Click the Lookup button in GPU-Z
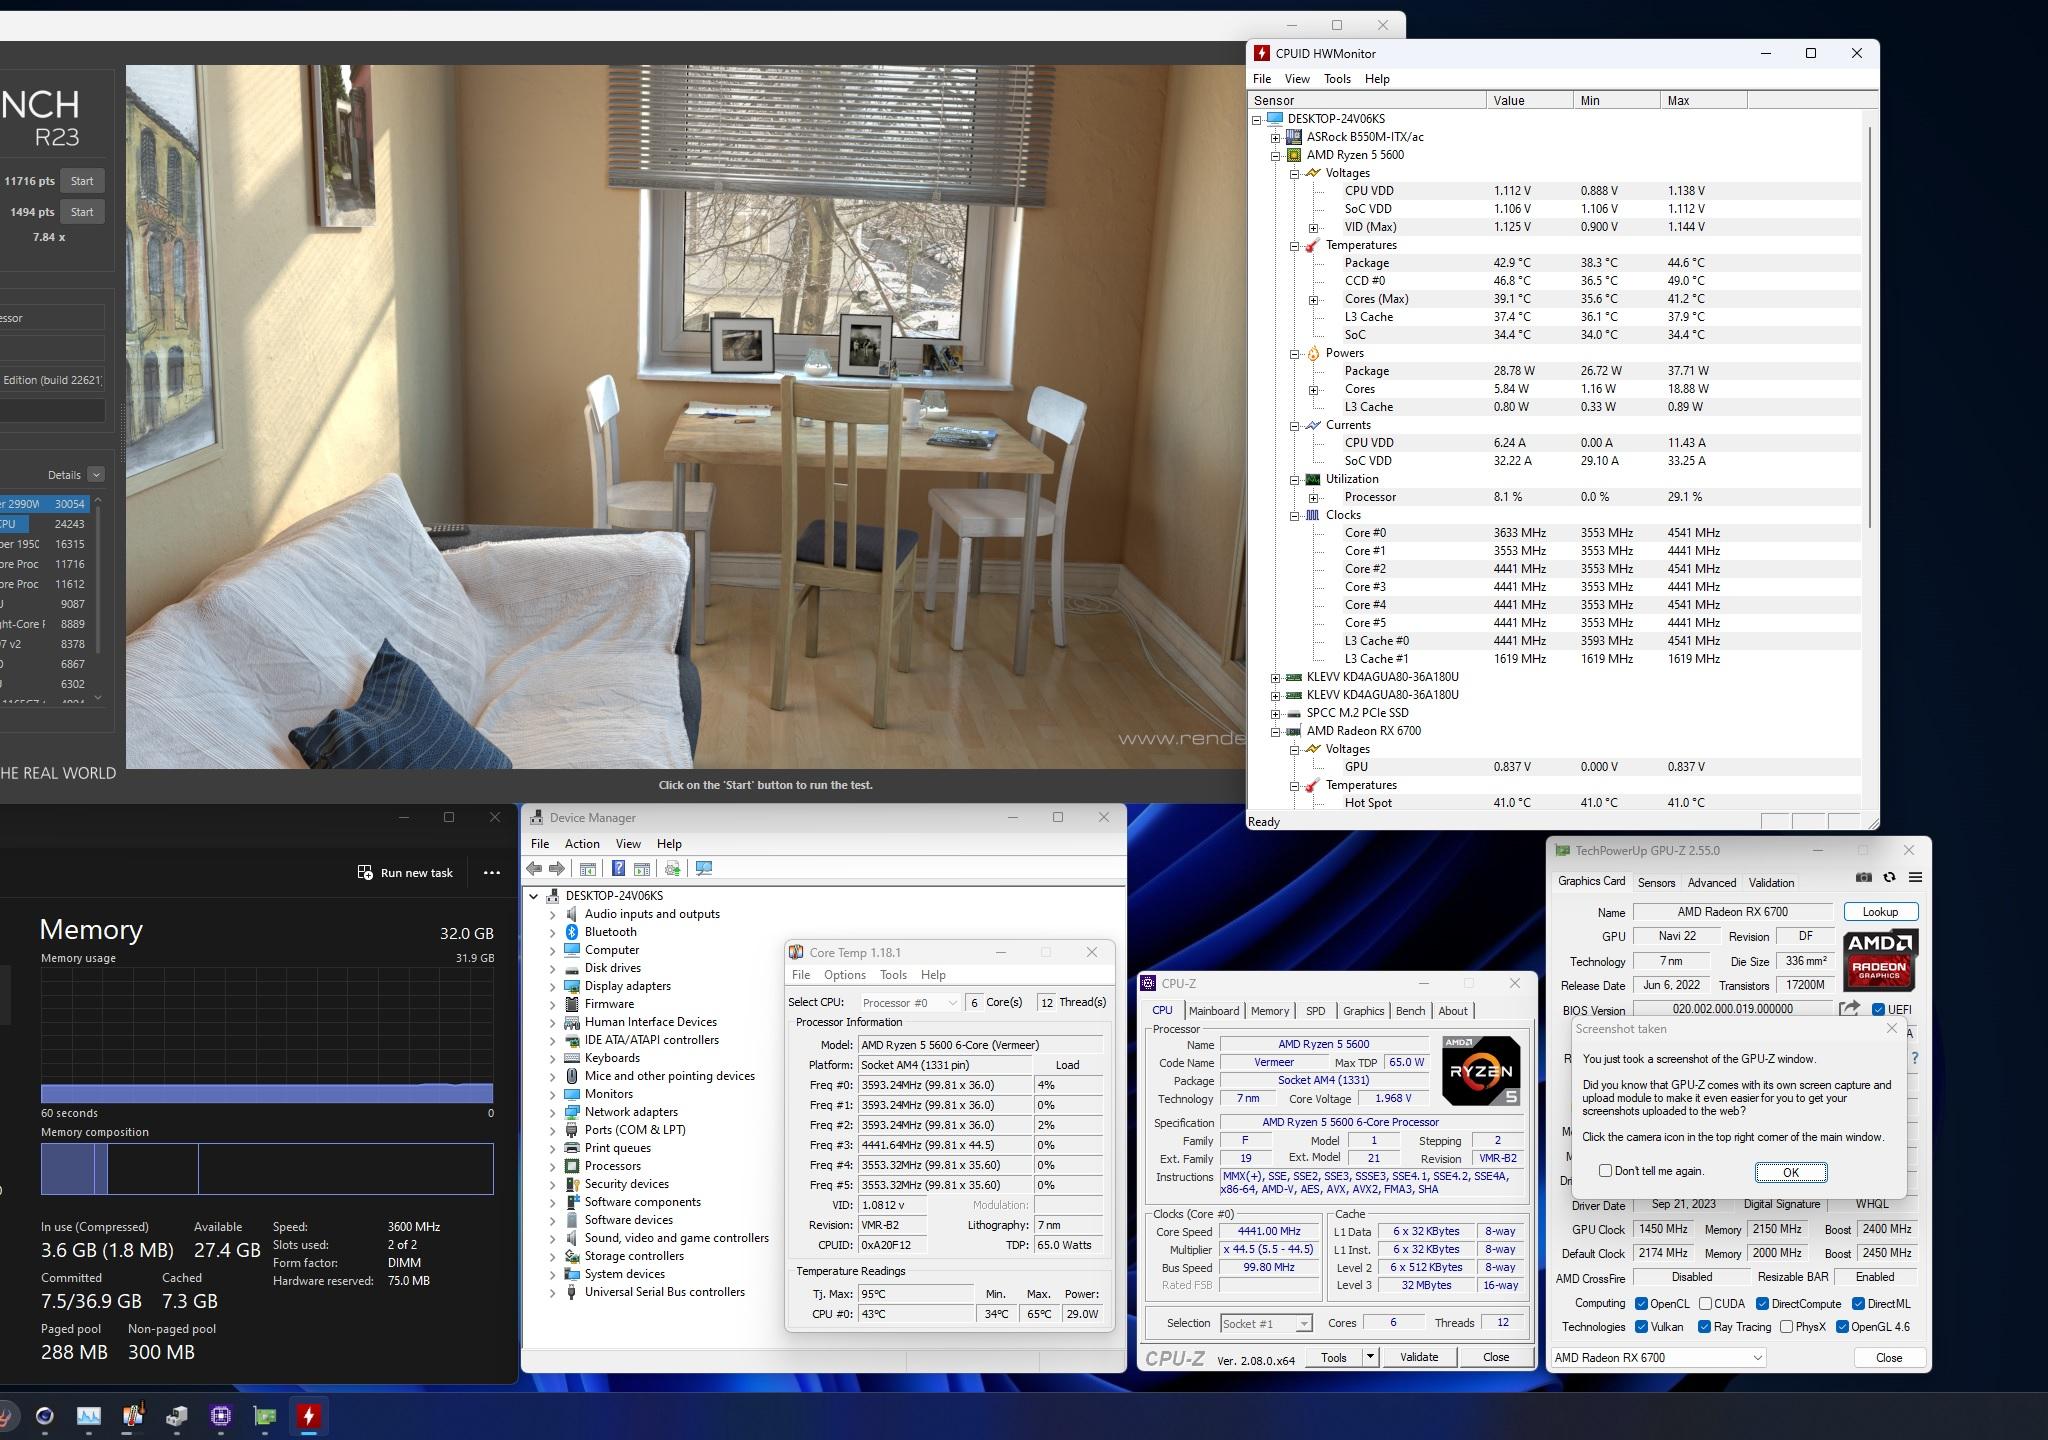This screenshot has width=2048, height=1440. [1880, 911]
